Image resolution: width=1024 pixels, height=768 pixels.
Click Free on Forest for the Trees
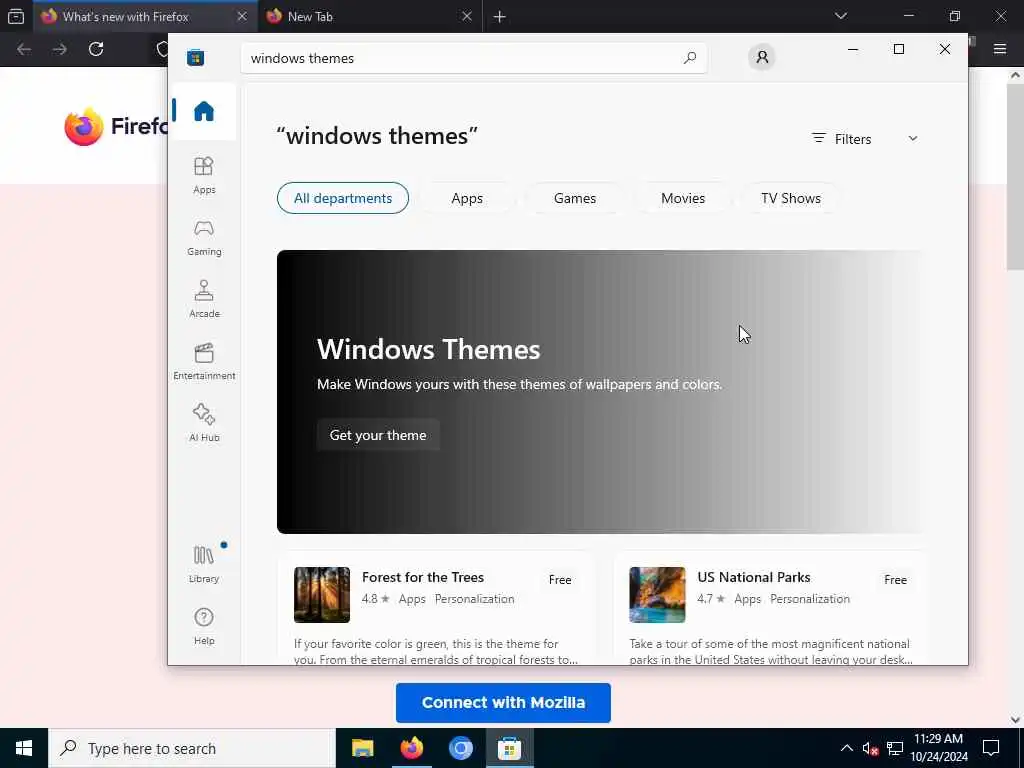(560, 580)
